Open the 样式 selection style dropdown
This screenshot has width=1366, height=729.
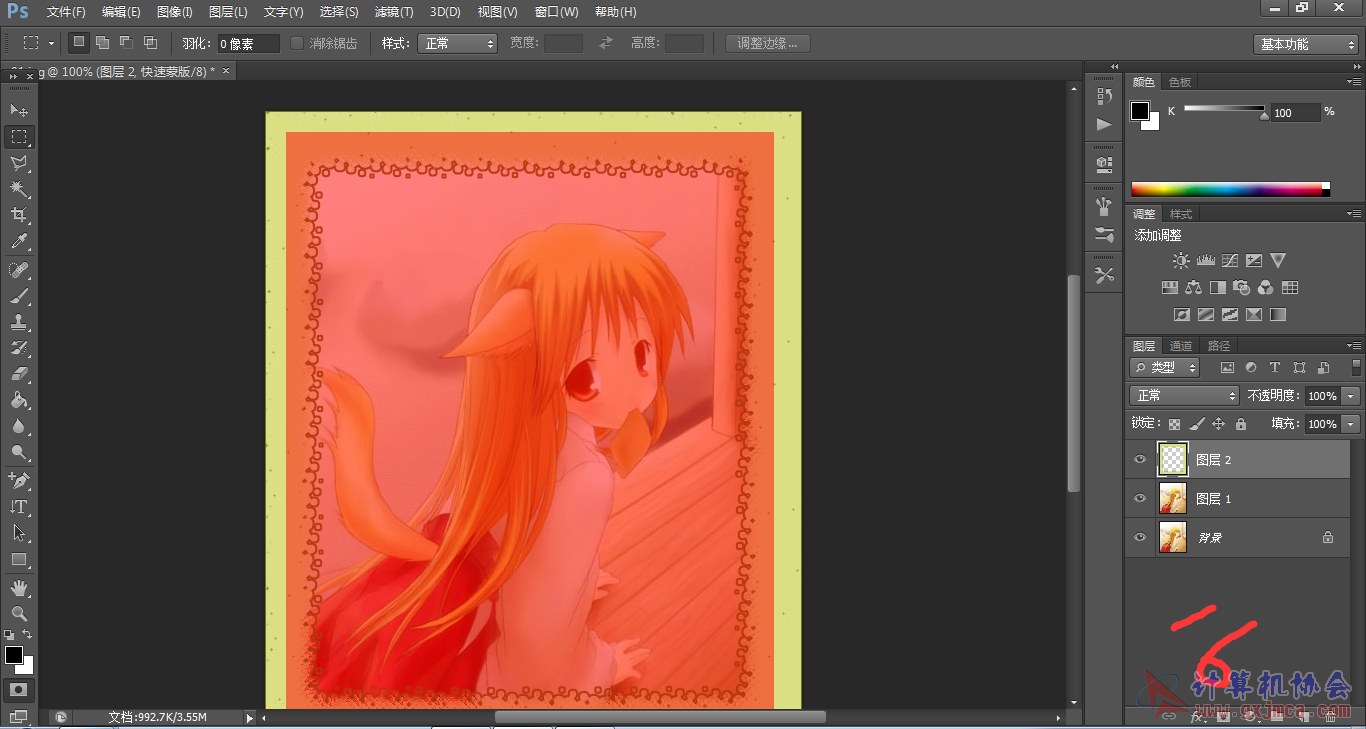click(457, 43)
